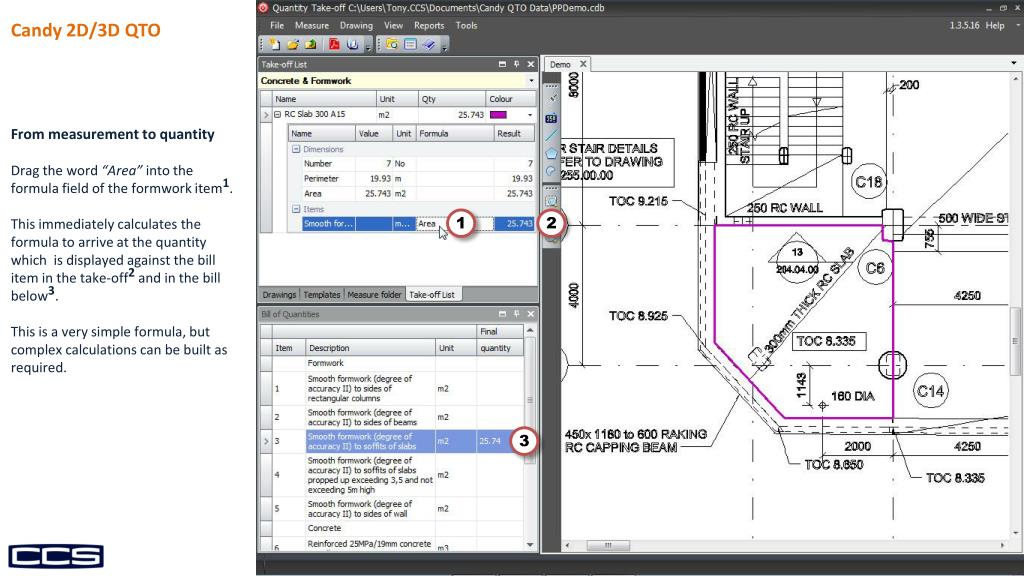Click the Bill of Quantities scroll down arrow
The width and height of the screenshot is (1024, 576).
(x=530, y=545)
